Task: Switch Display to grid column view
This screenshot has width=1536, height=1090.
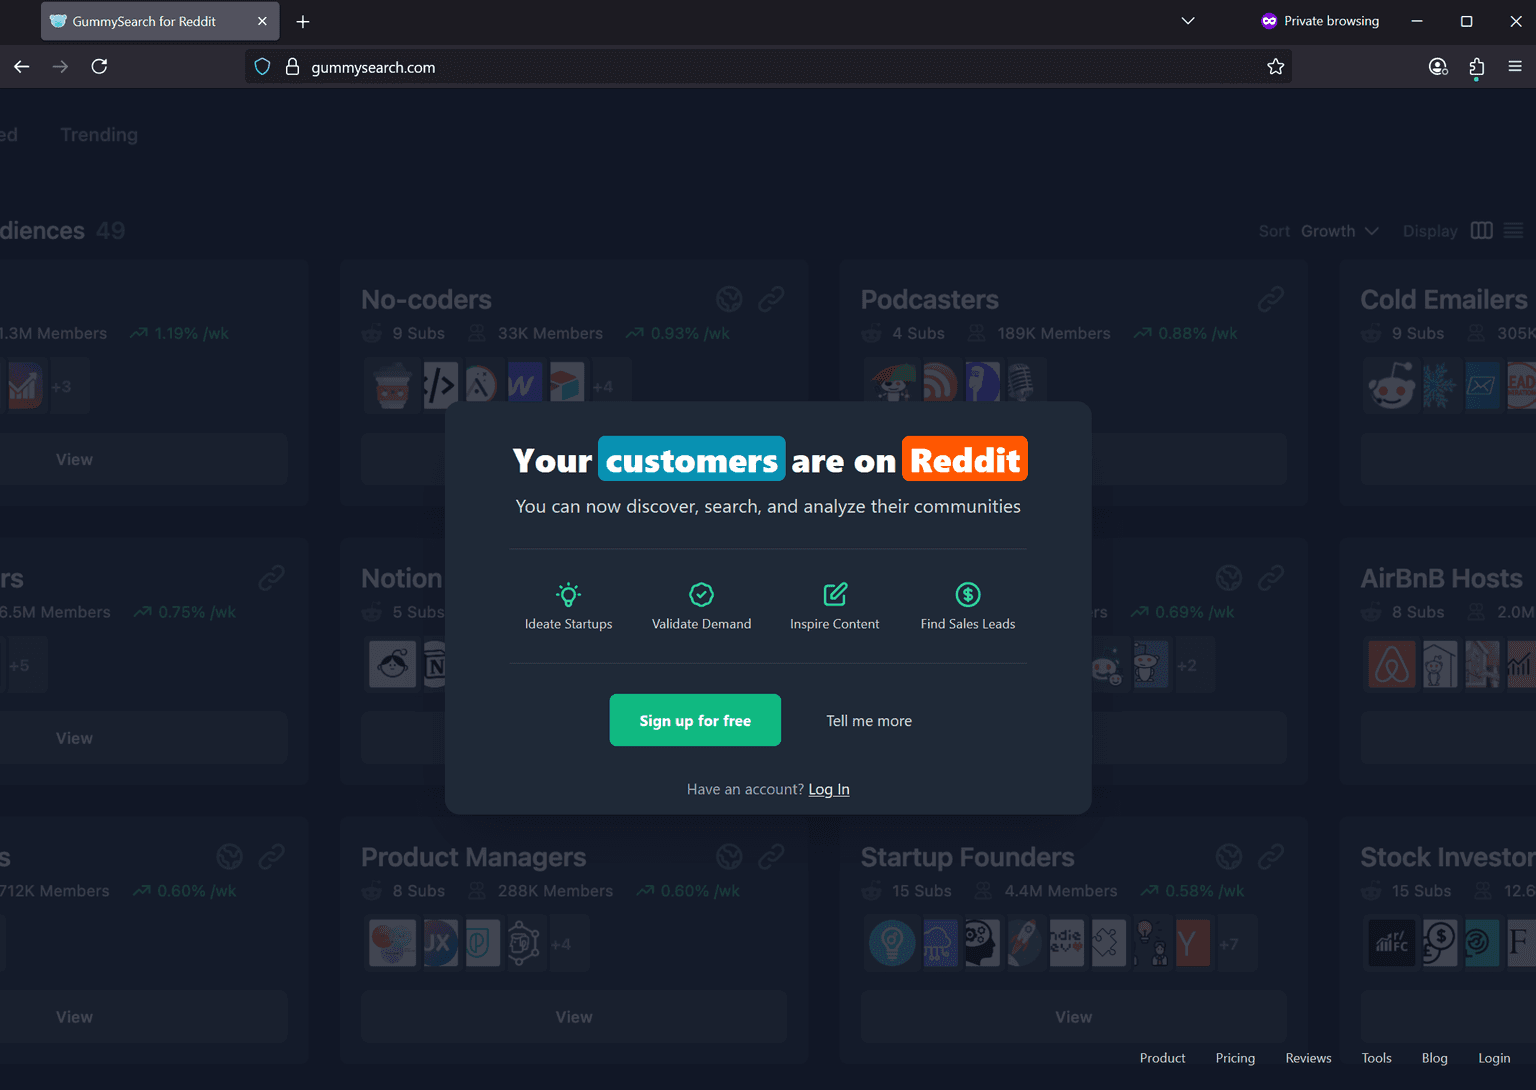Action: (1481, 230)
